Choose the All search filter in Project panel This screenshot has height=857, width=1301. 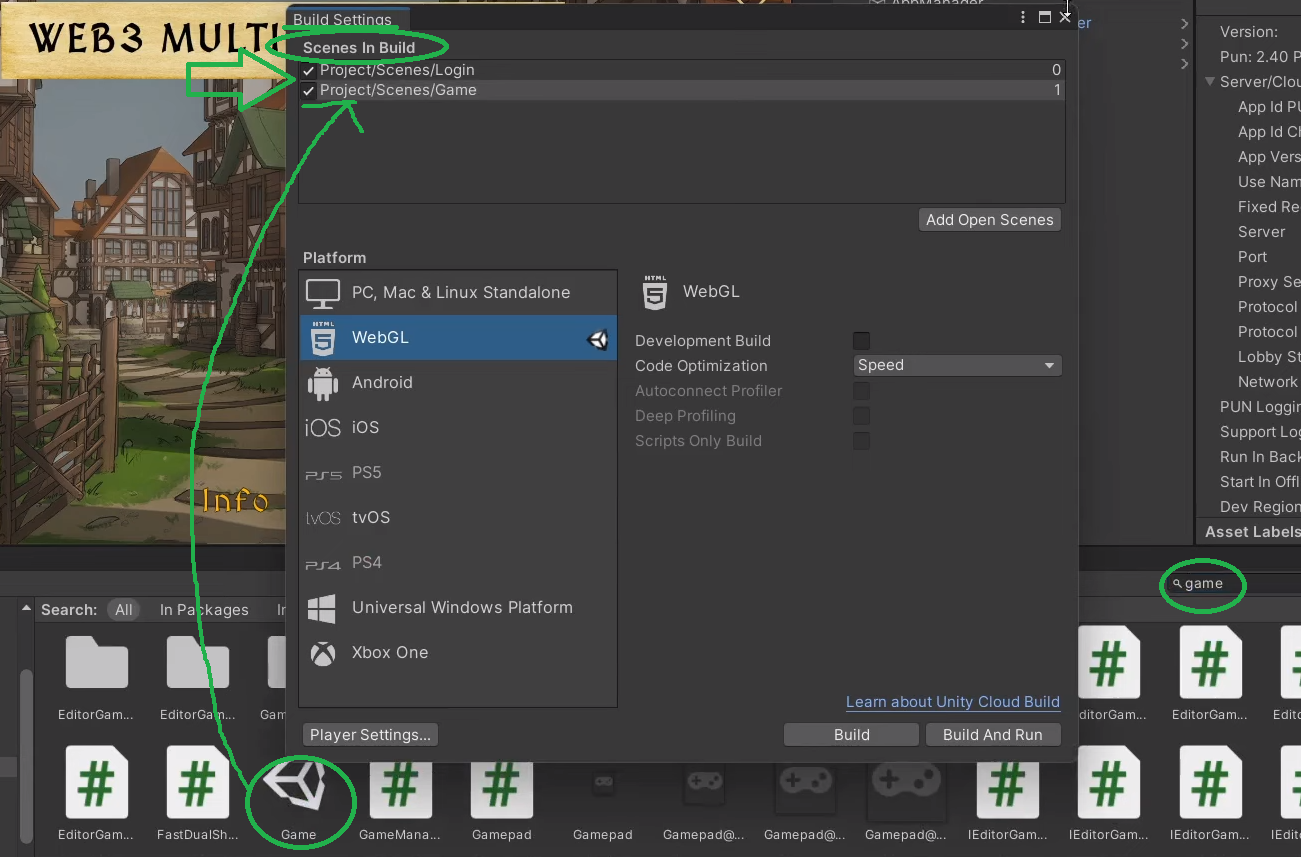124,610
